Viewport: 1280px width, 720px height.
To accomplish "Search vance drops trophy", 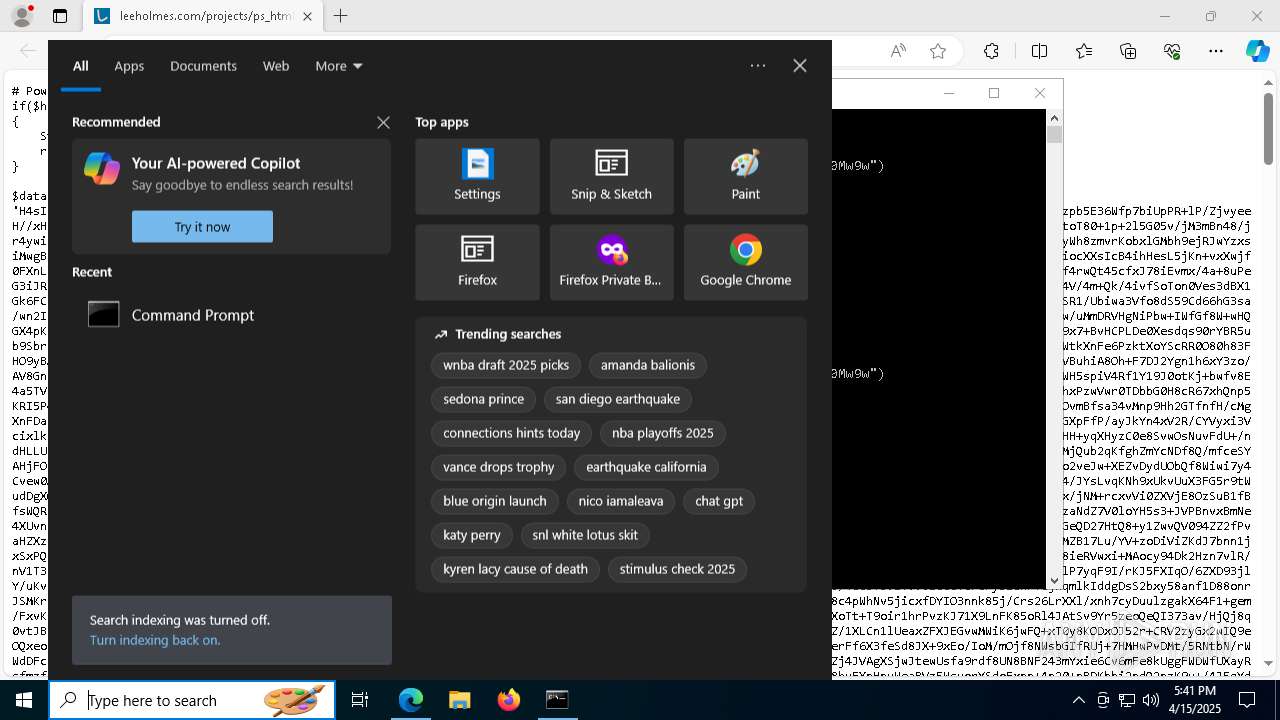I will click(499, 467).
